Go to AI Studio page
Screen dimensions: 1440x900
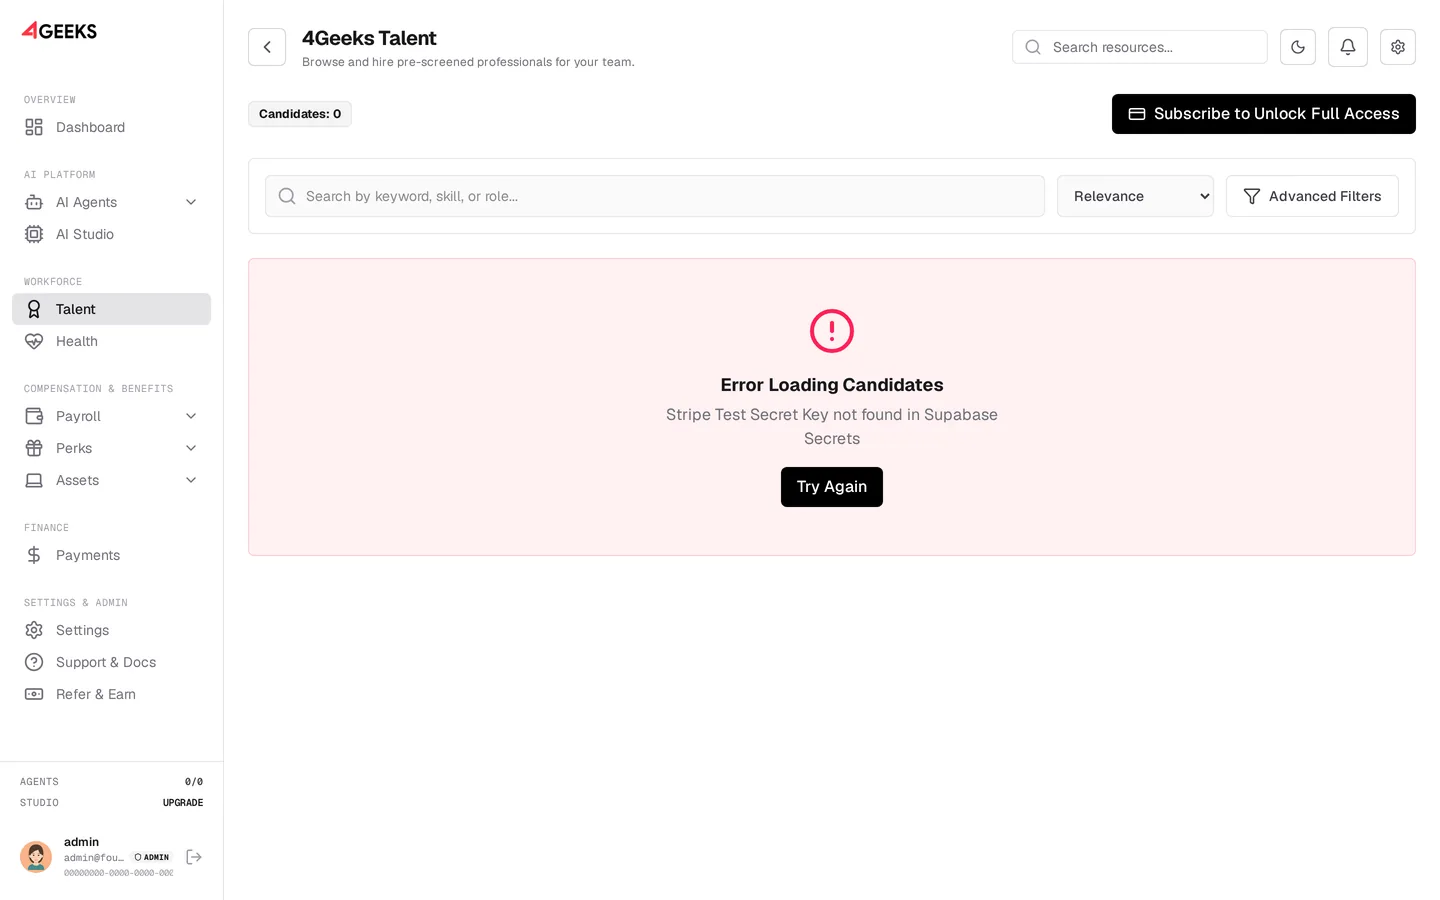tap(111, 234)
